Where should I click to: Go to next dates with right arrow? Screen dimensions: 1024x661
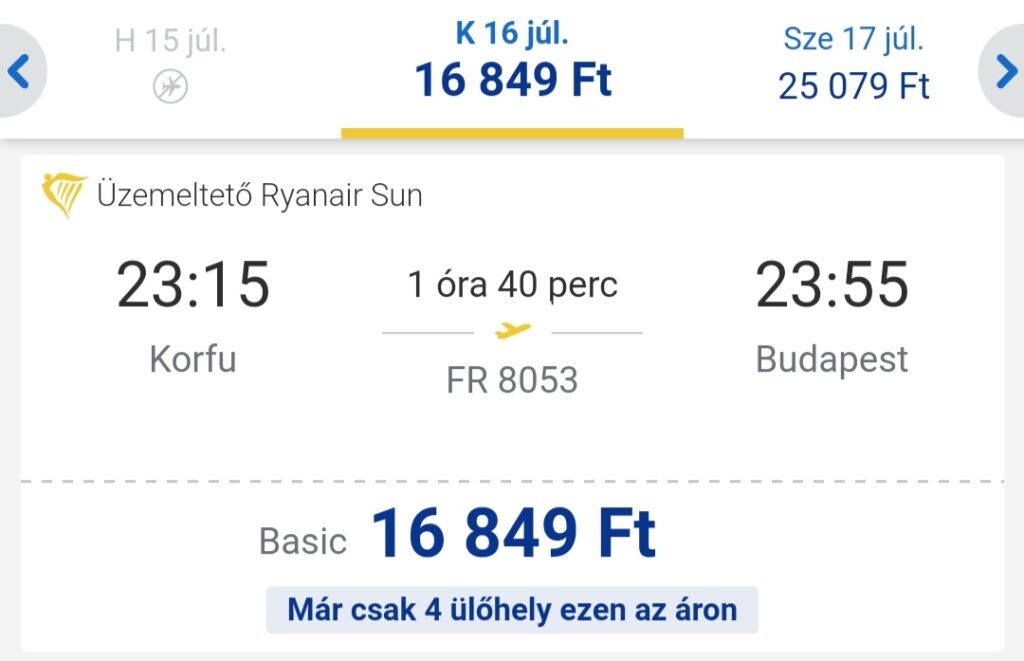pos(1004,71)
